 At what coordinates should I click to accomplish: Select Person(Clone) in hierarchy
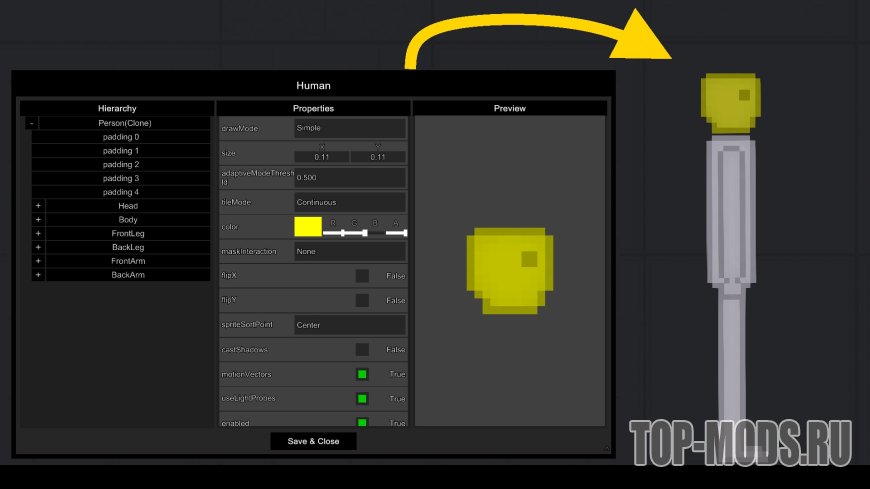pyautogui.click(x=125, y=123)
